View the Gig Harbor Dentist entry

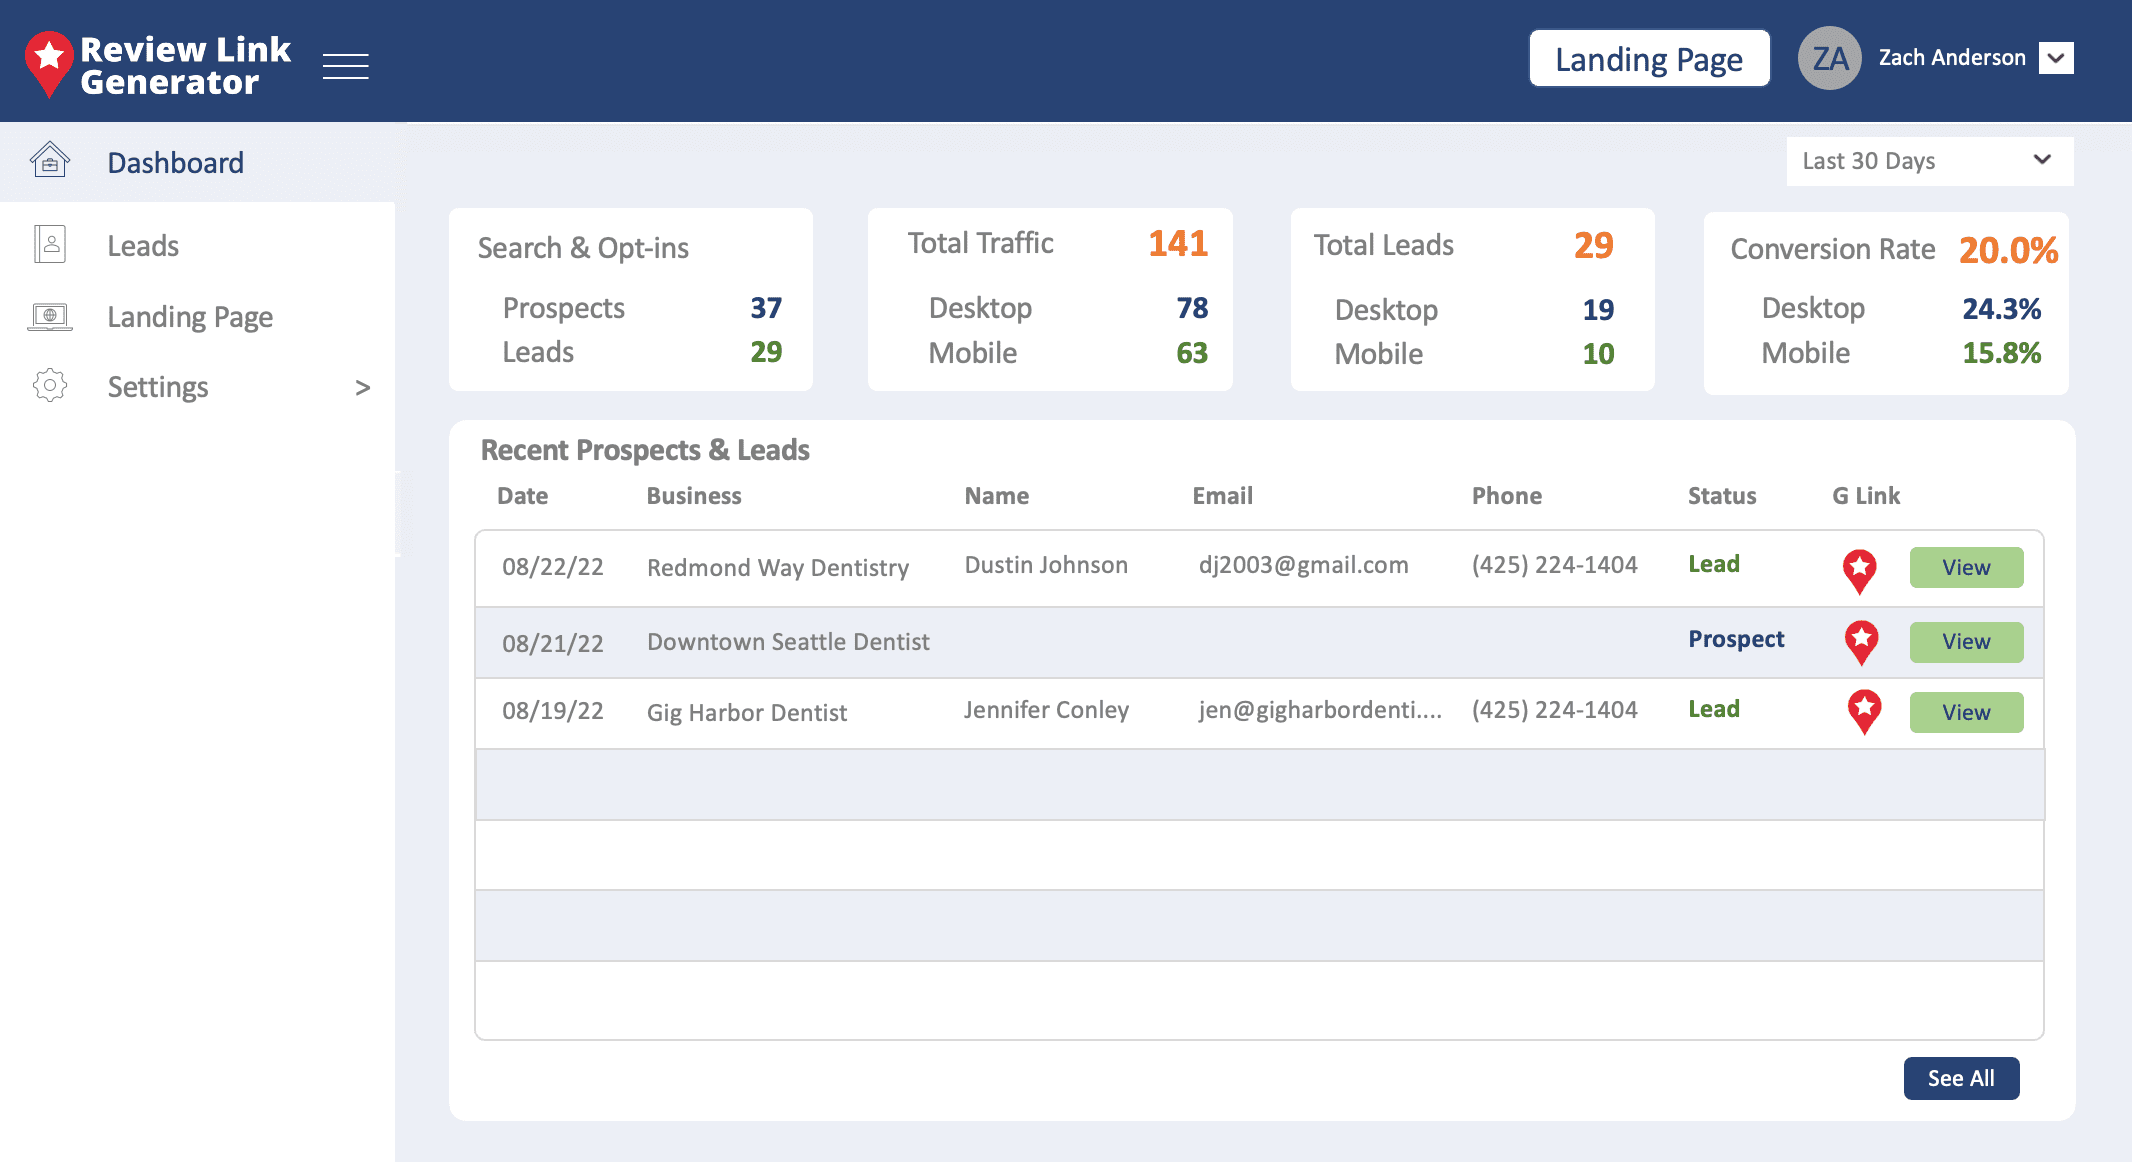click(x=1965, y=712)
